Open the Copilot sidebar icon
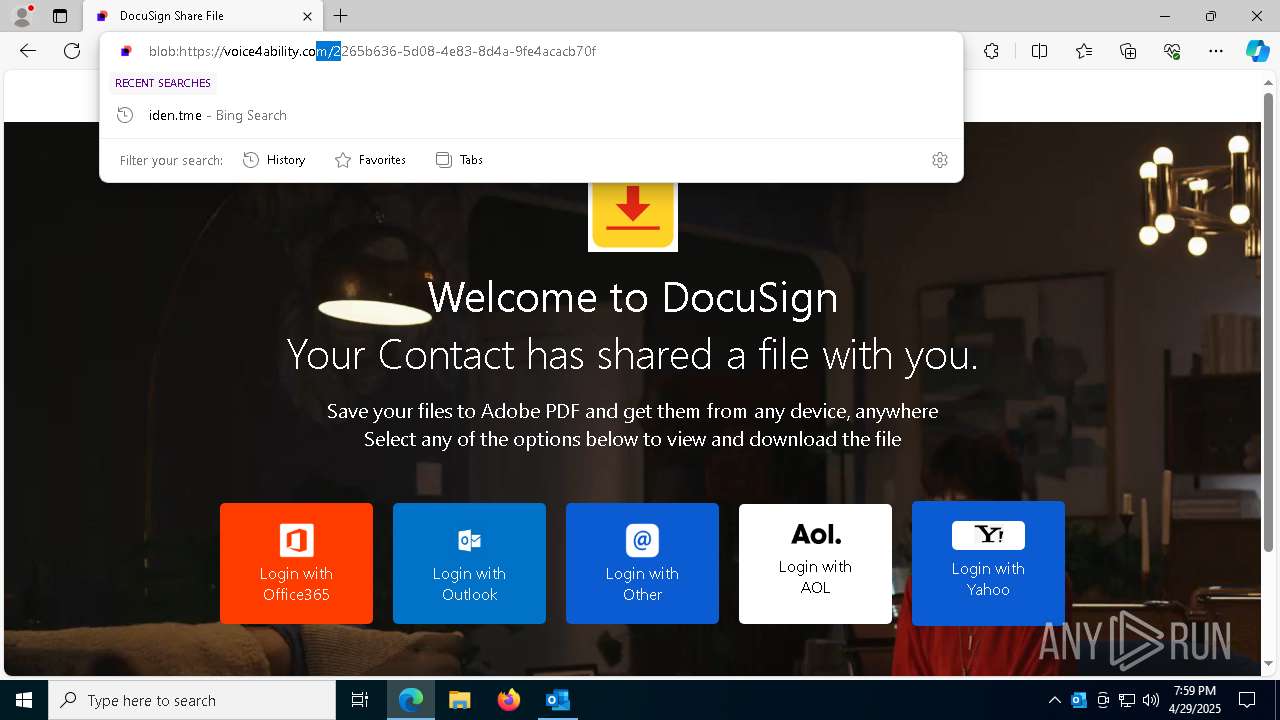1280x720 pixels. coord(1257,51)
